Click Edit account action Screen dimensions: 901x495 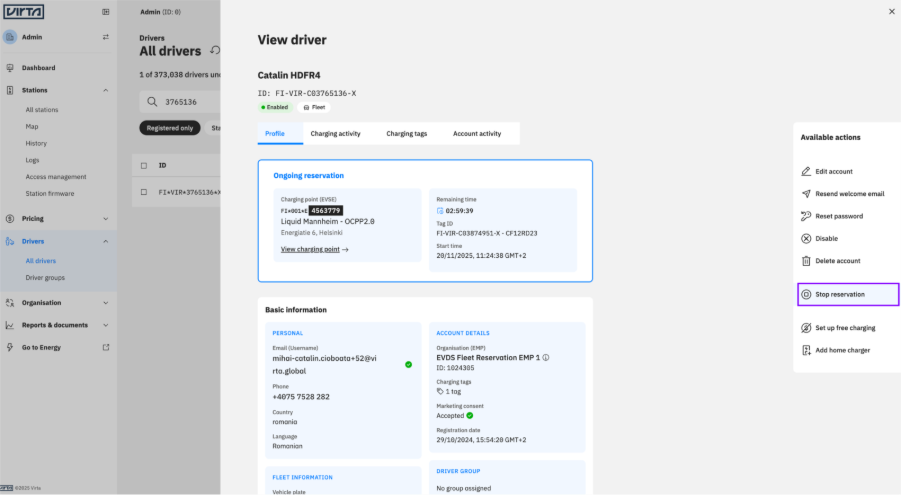[x=834, y=171]
